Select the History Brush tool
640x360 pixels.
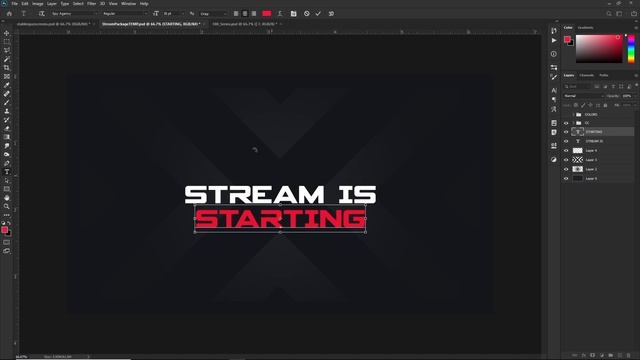7,120
